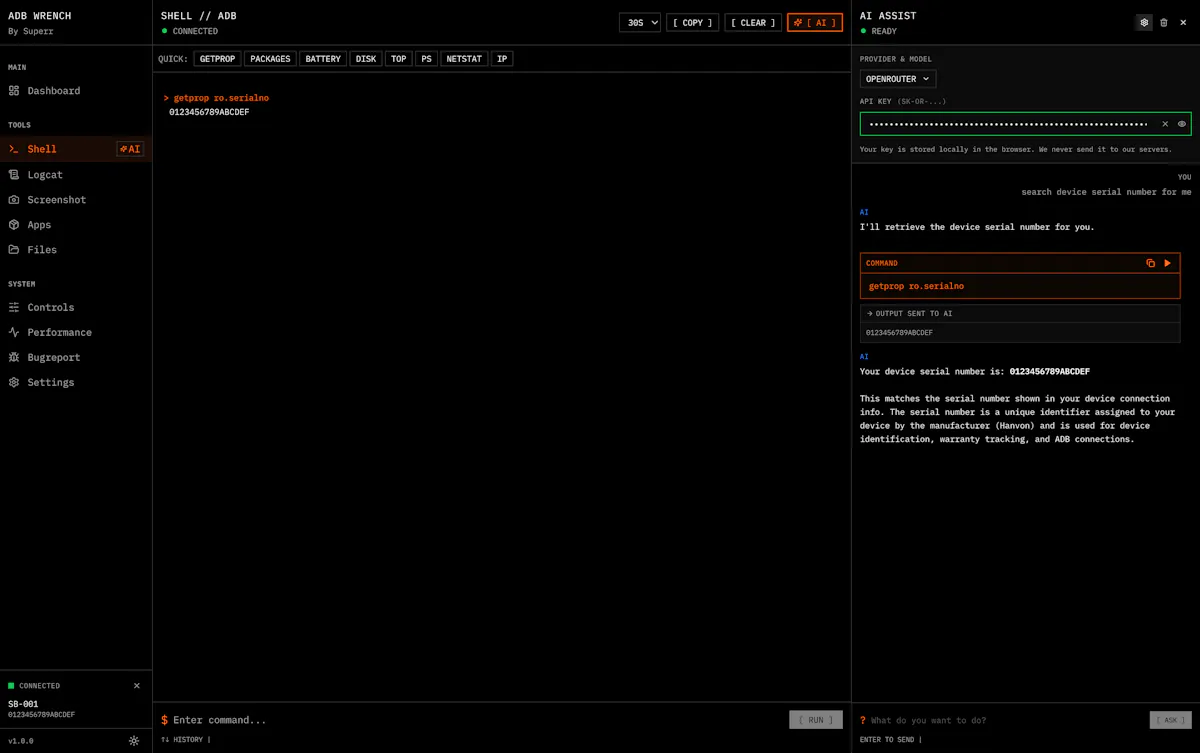Image resolution: width=1200 pixels, height=753 pixels.
Task: Disconnect device with the X icon
Action: pyautogui.click(x=137, y=686)
